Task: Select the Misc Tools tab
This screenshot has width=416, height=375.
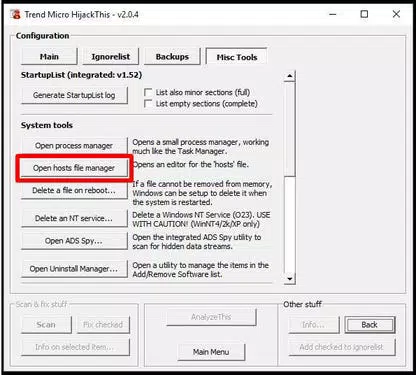Action: click(x=237, y=57)
